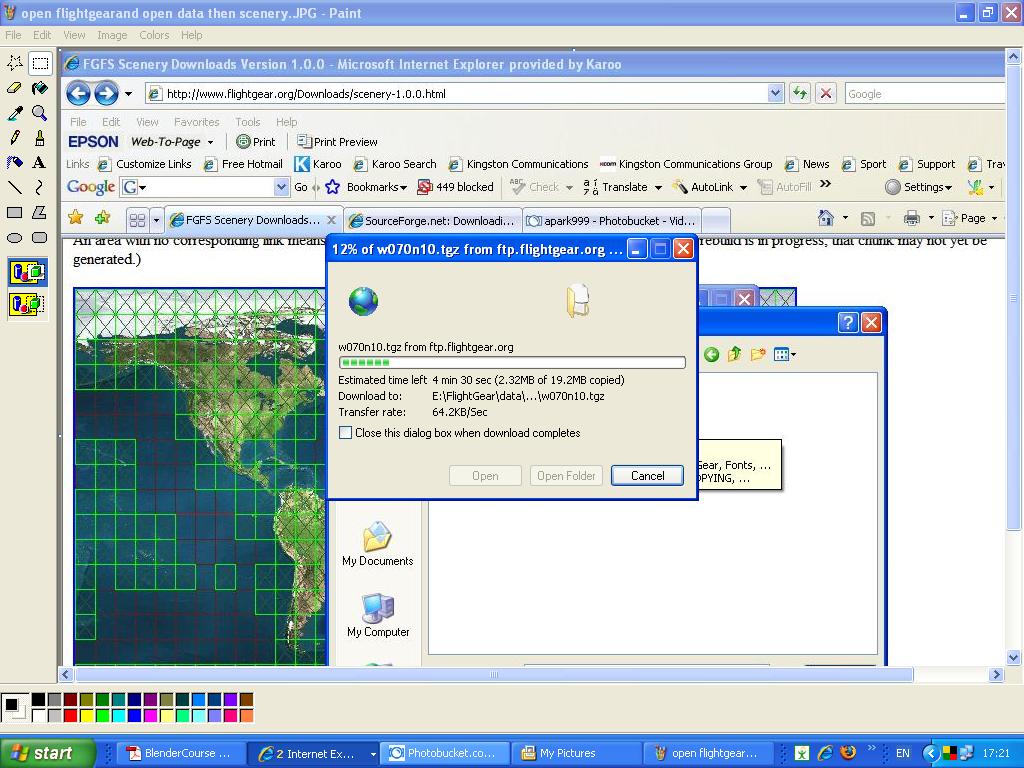The height and width of the screenshot is (768, 1024).
Task: Open the Windows start button
Action: (47, 753)
